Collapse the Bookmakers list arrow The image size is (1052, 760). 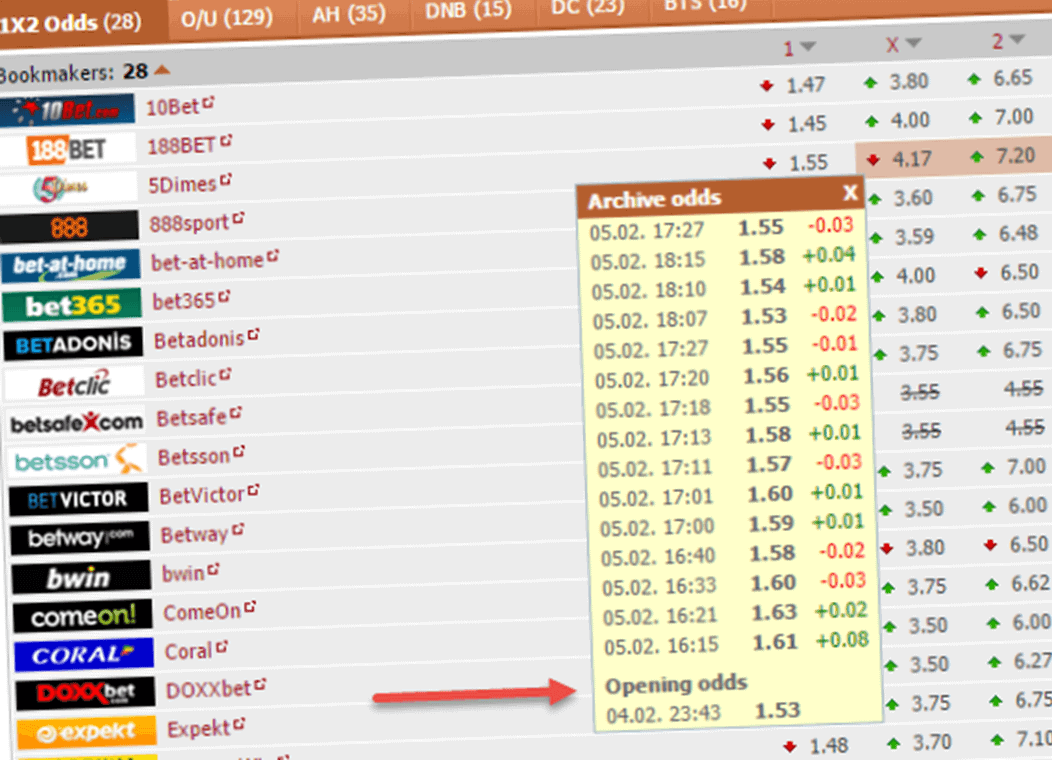160,72
